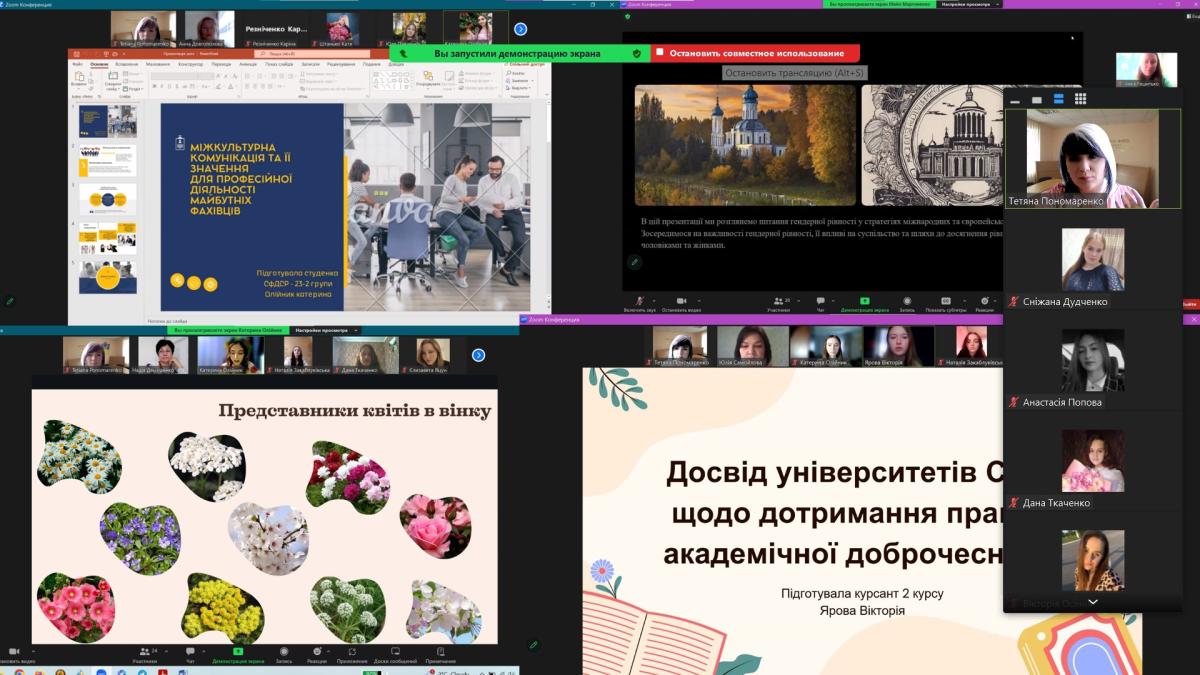
Task: Select the first slide thumbnail in PowerPoint panel
Action: pos(108,122)
